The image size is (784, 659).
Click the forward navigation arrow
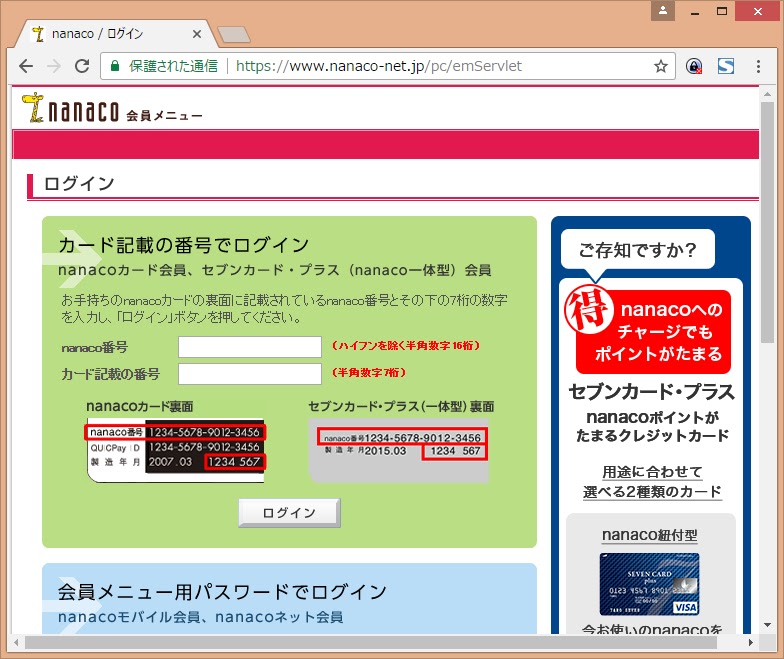(54, 66)
